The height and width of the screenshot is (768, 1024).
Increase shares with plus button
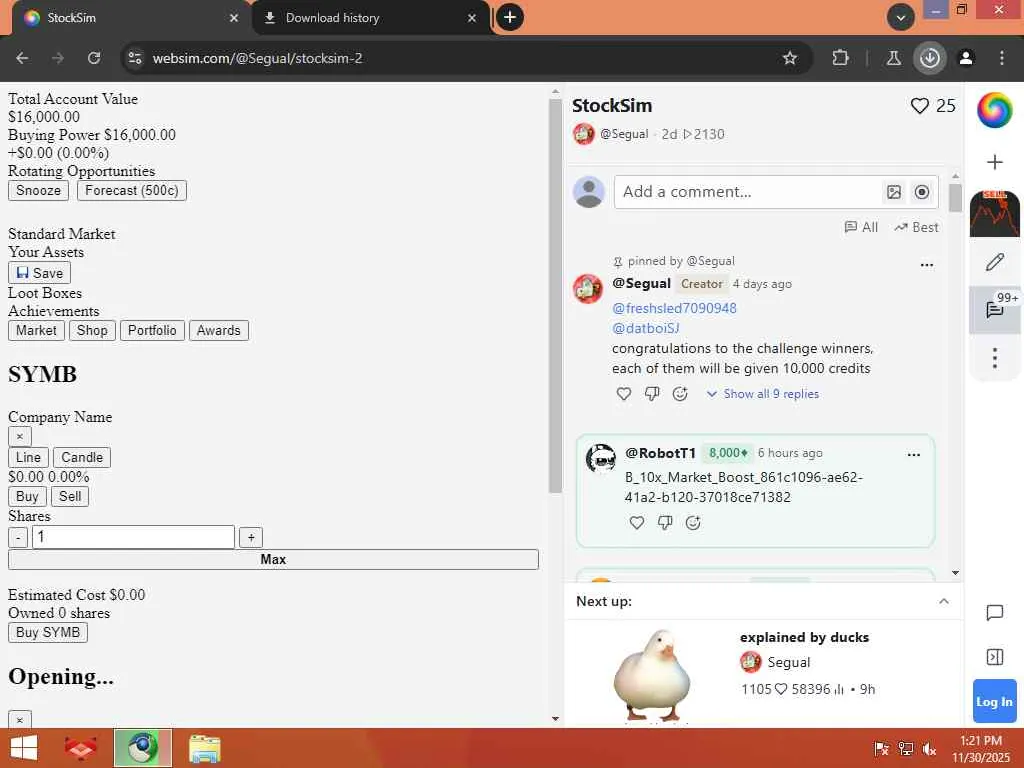pyautogui.click(x=251, y=537)
